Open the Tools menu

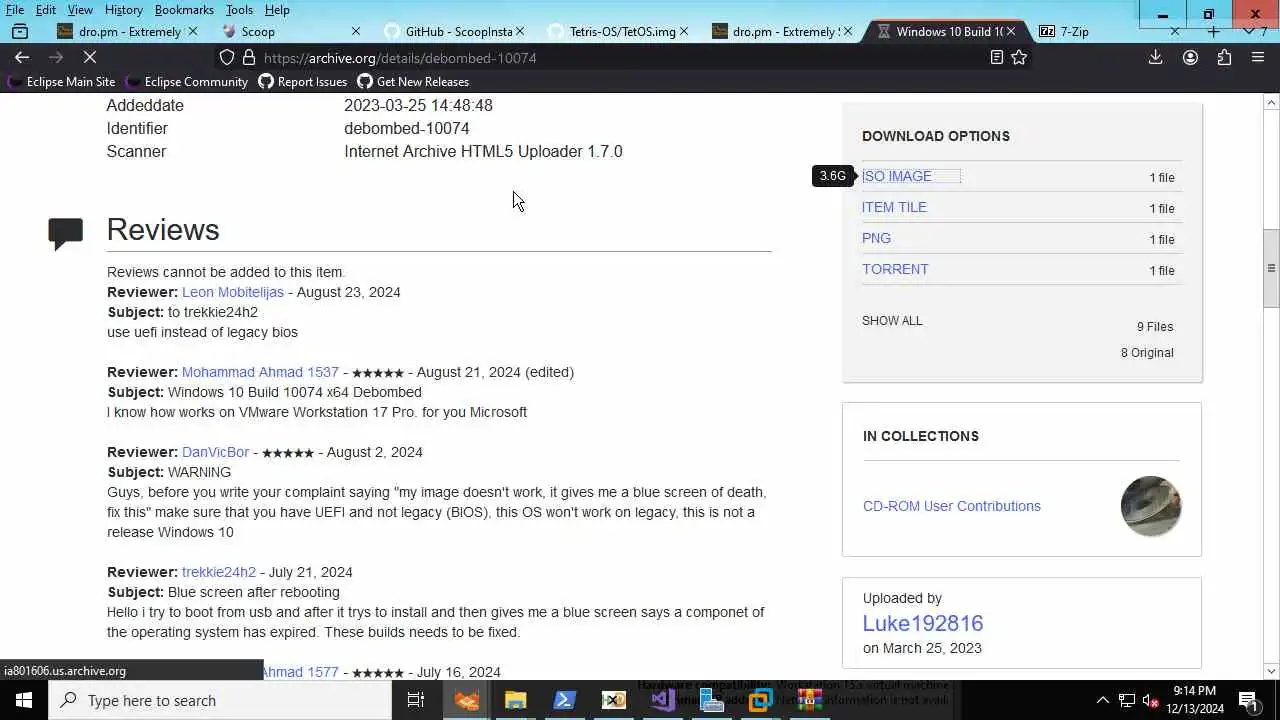pos(239,9)
